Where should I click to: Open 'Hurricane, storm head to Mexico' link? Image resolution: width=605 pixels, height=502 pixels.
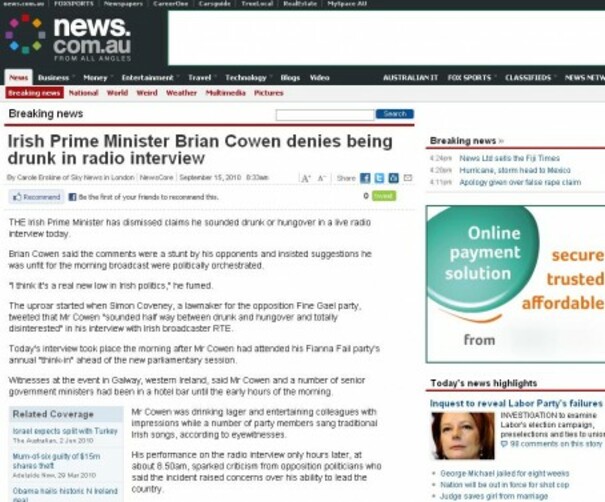click(515, 170)
